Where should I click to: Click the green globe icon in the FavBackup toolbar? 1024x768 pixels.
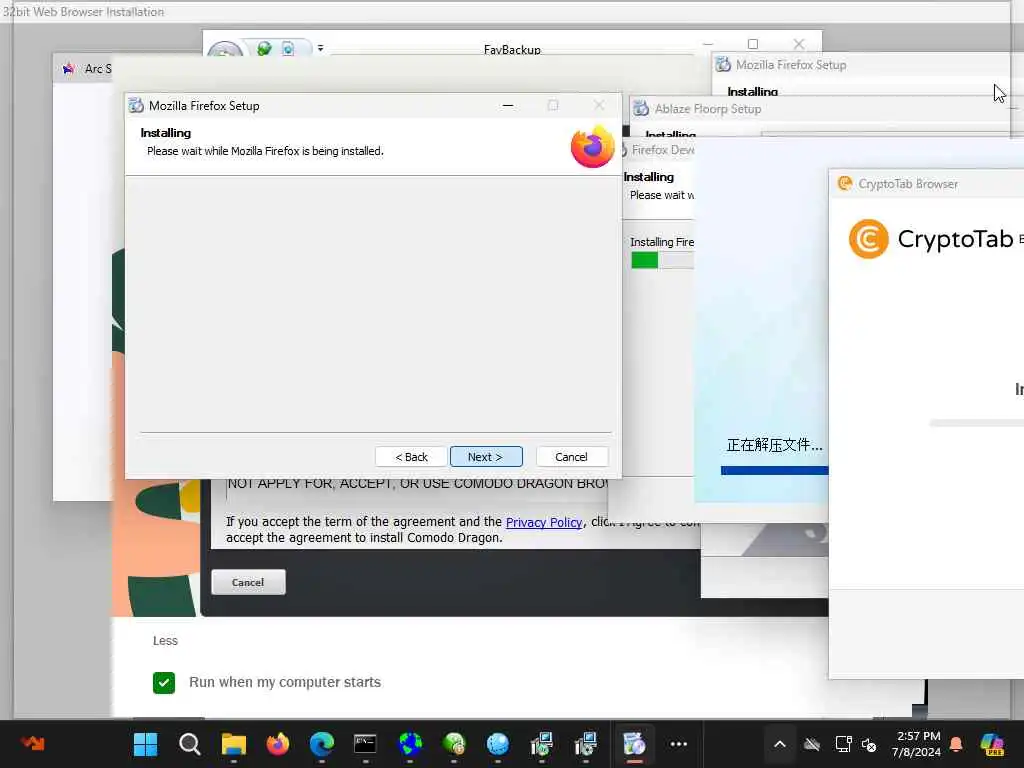click(264, 48)
